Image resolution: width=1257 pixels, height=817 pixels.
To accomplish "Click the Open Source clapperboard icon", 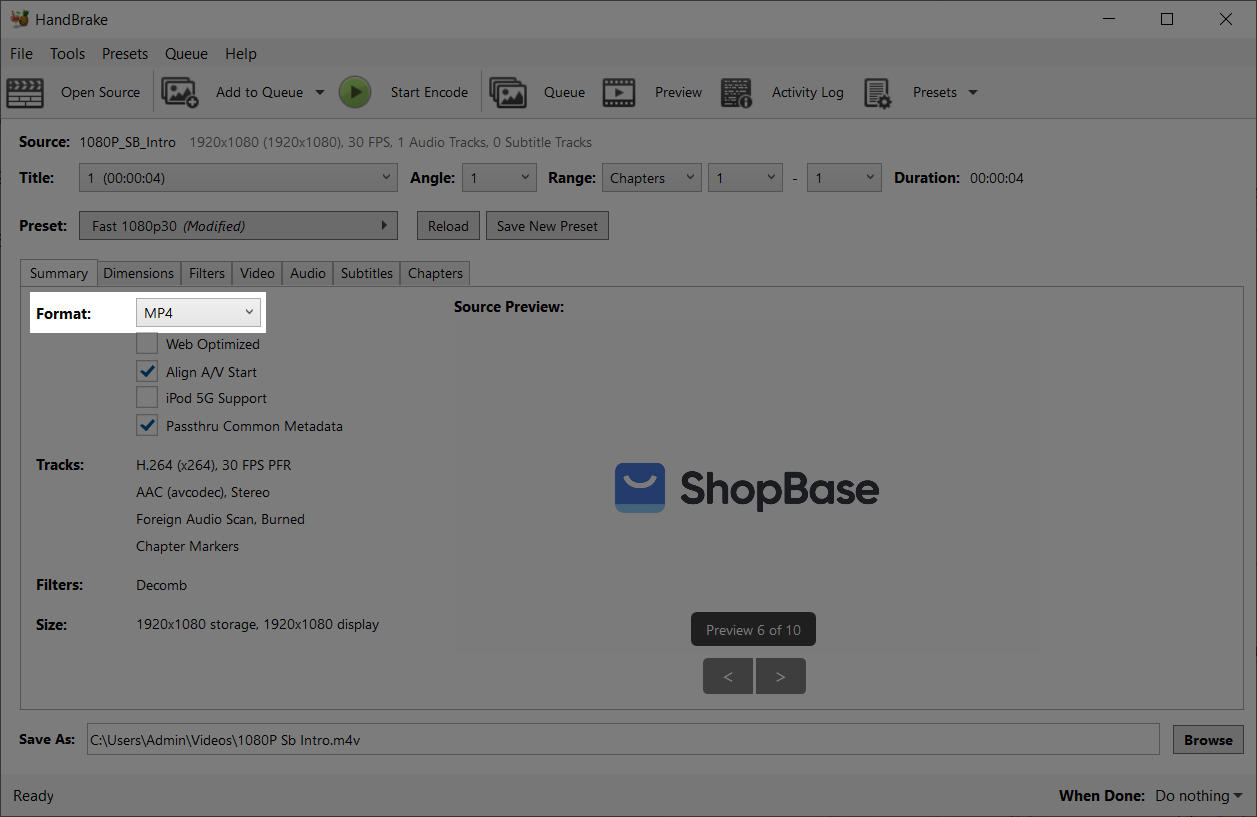I will (x=25, y=92).
